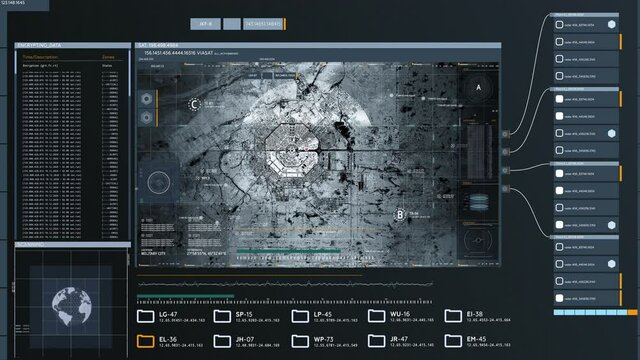Collapse the second node group header

coord(584,89)
